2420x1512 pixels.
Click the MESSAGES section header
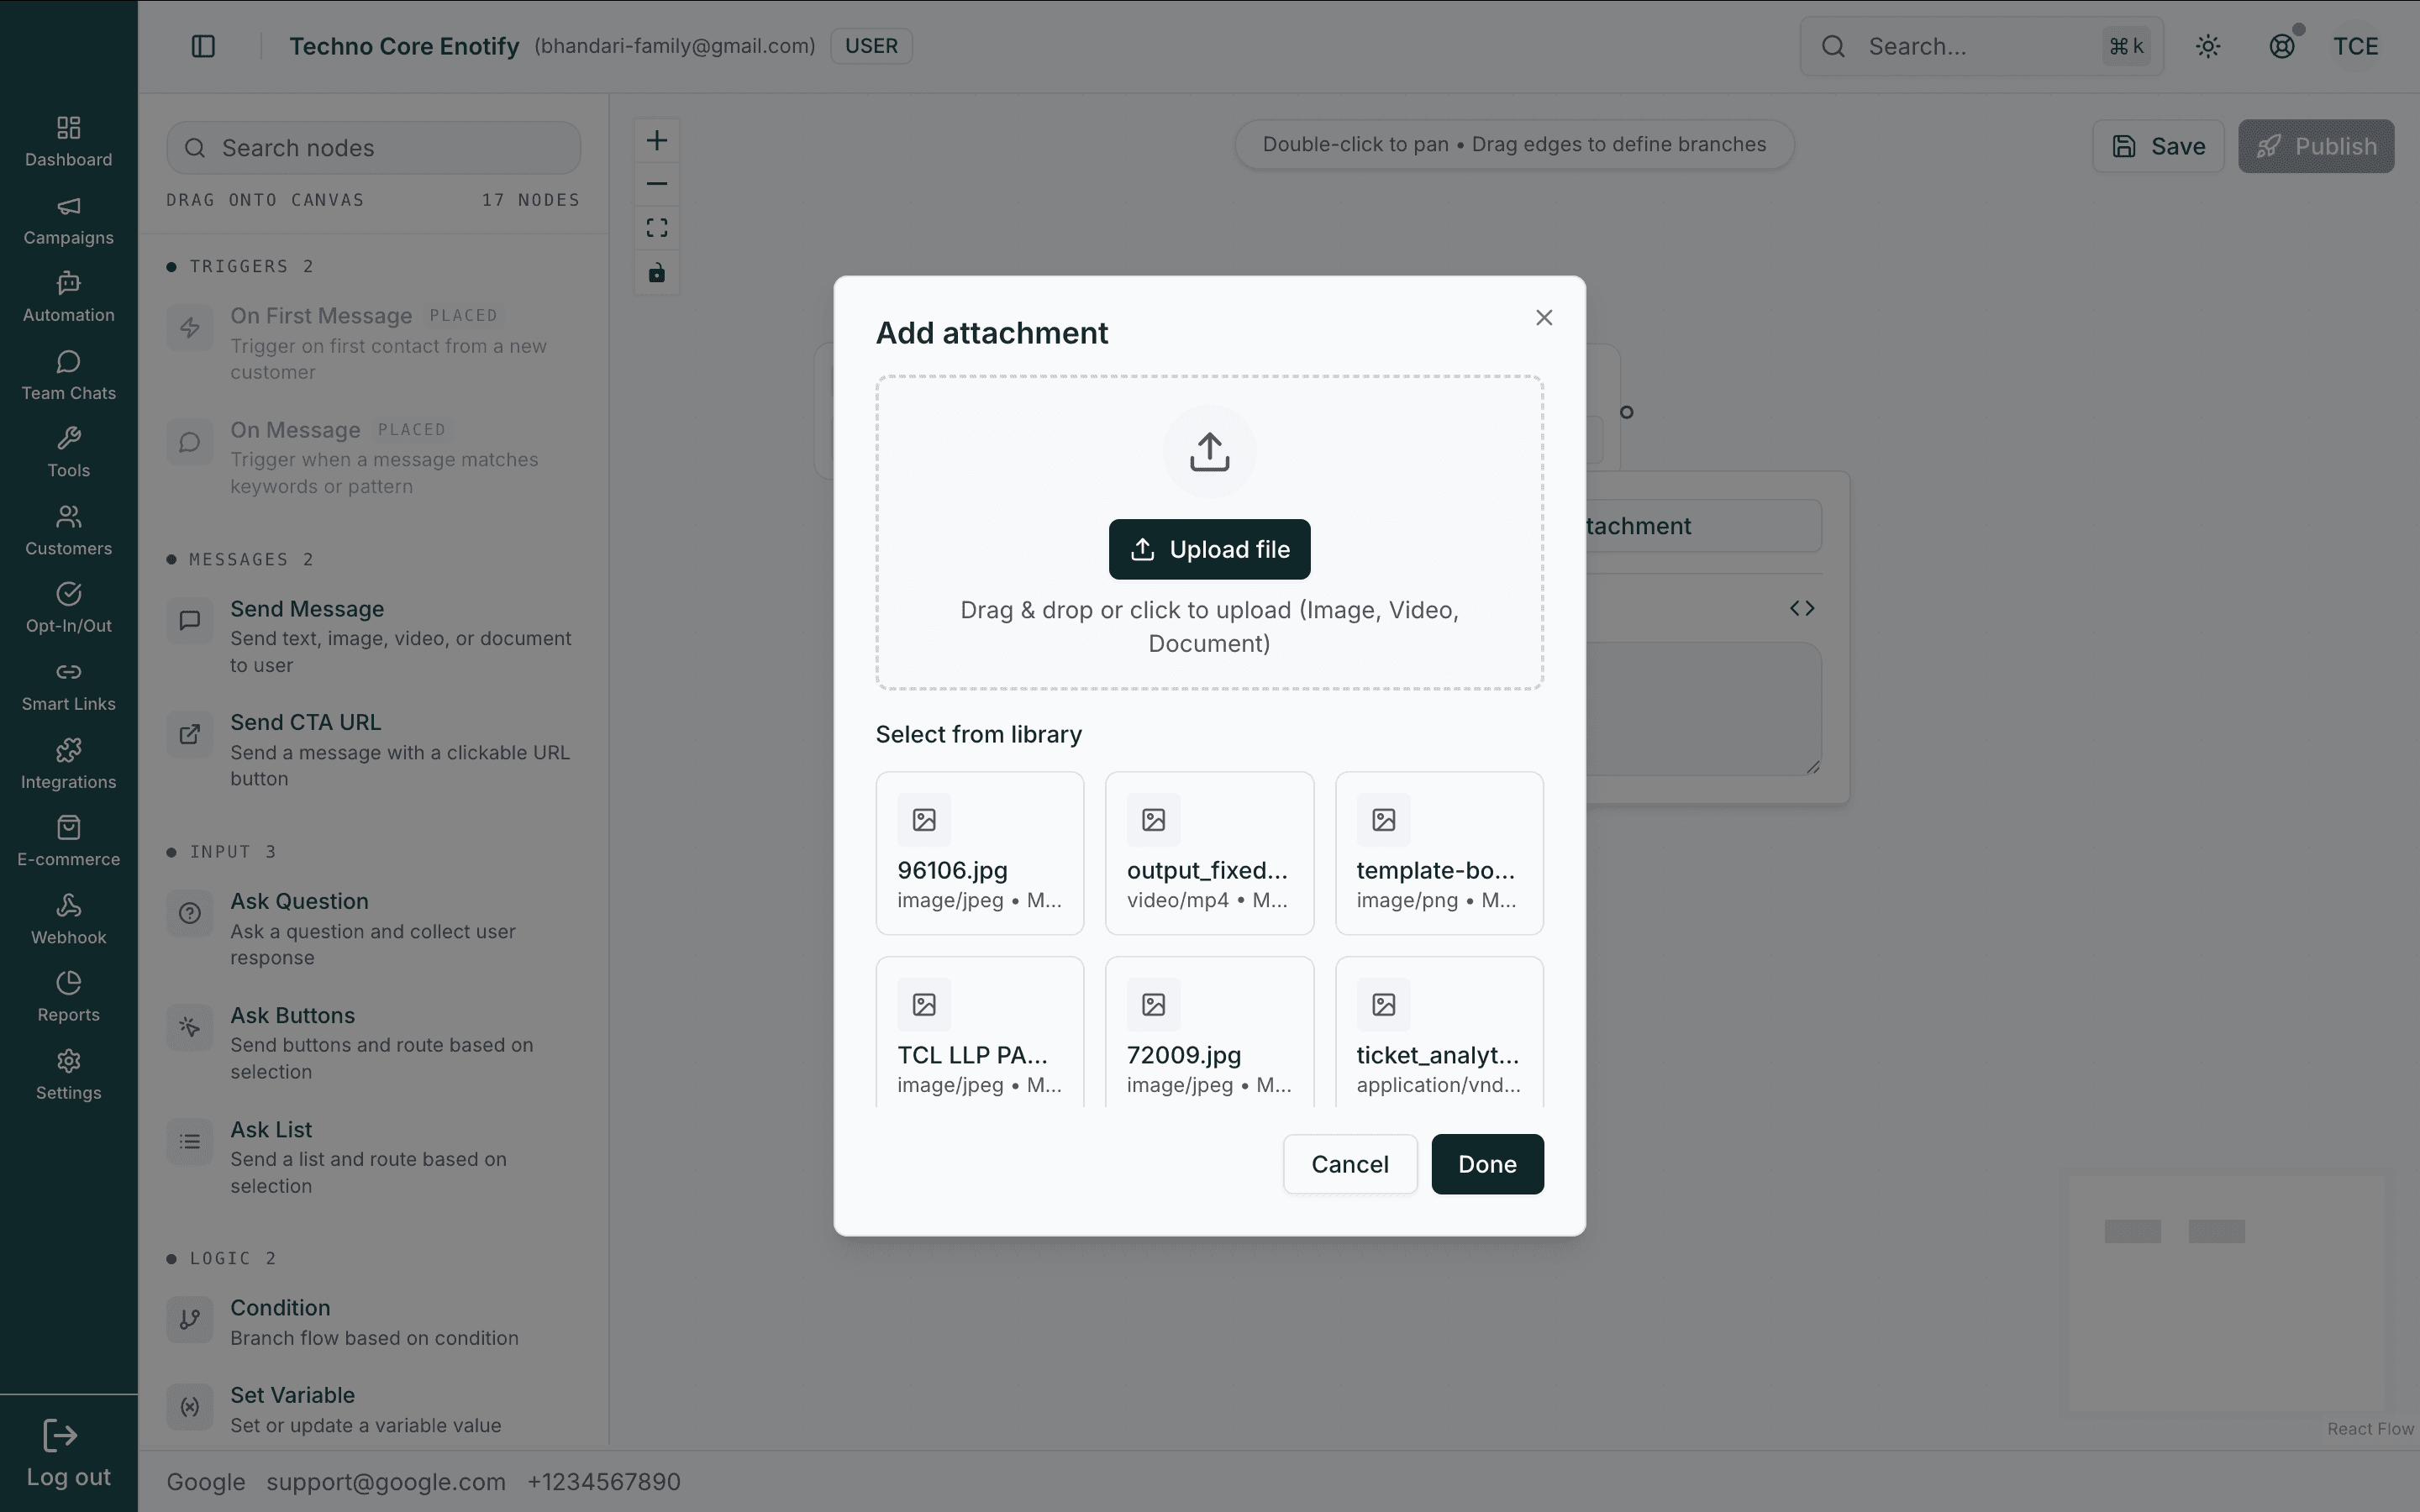tap(241, 559)
